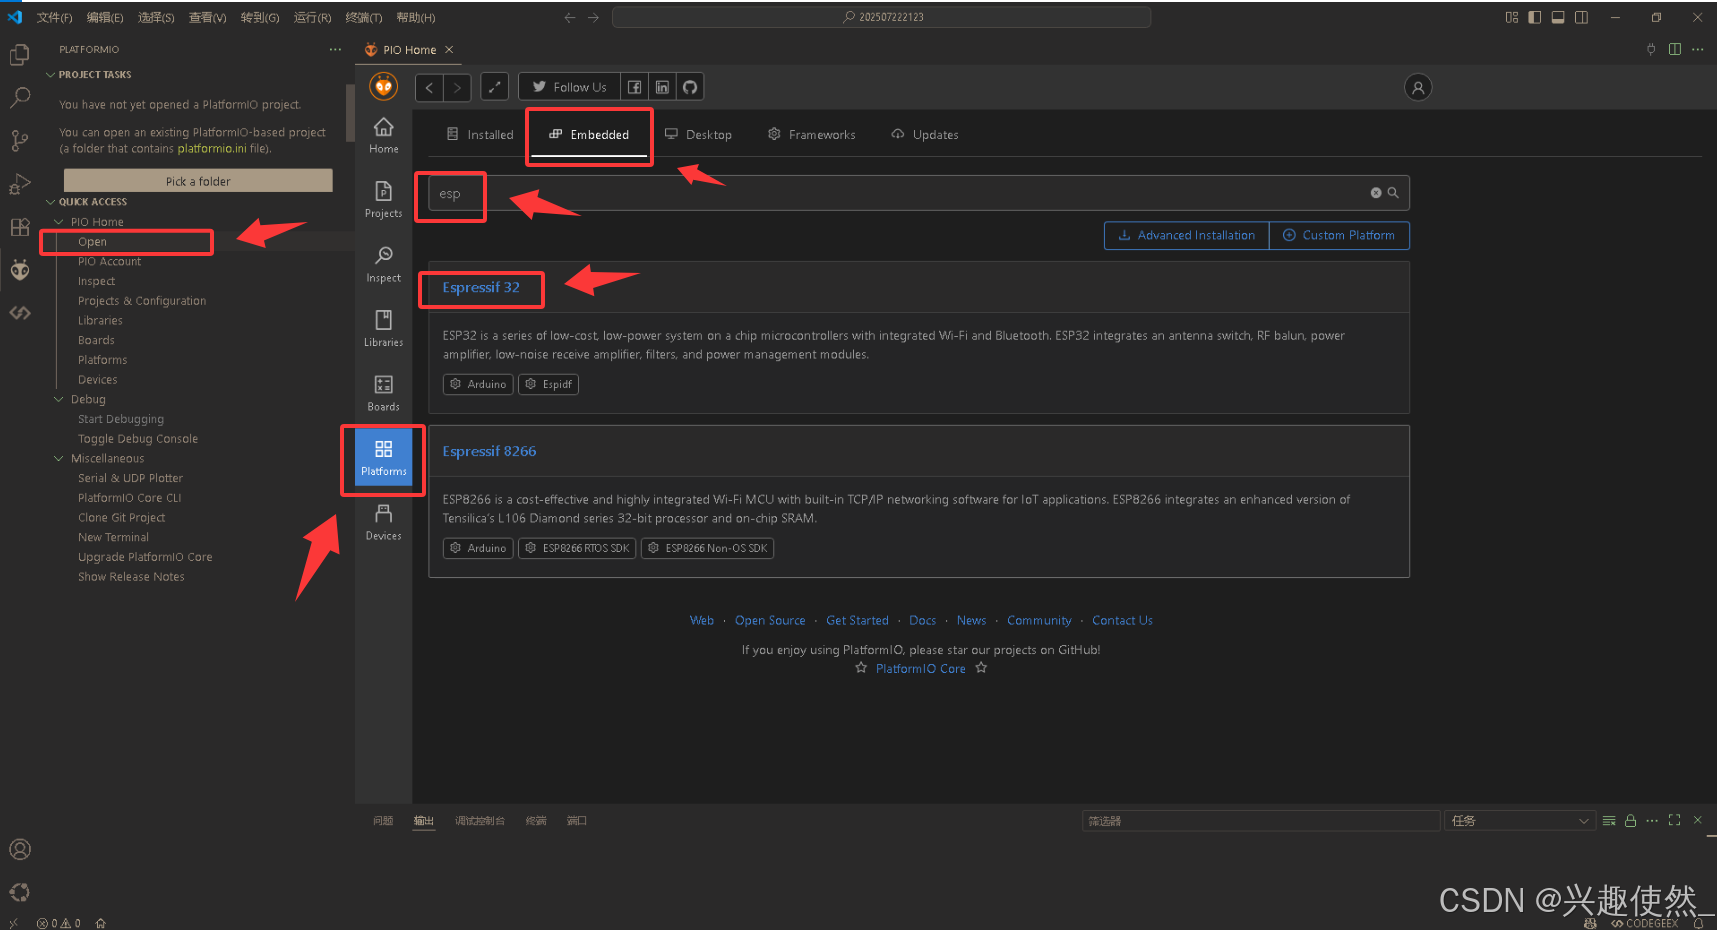Screen dimensions: 1719x931
Task: Toggle bottom panel layout icon
Action: [1558, 17]
